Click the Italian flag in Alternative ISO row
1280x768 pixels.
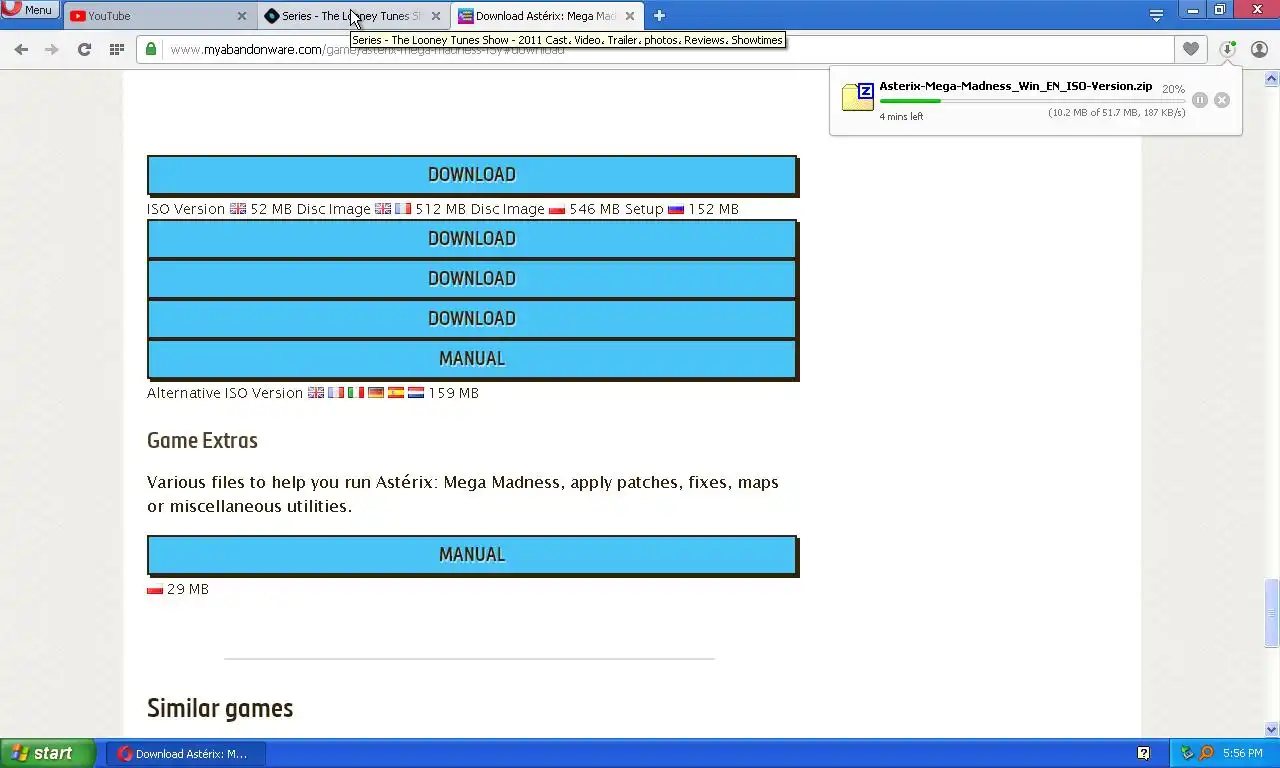tap(356, 393)
